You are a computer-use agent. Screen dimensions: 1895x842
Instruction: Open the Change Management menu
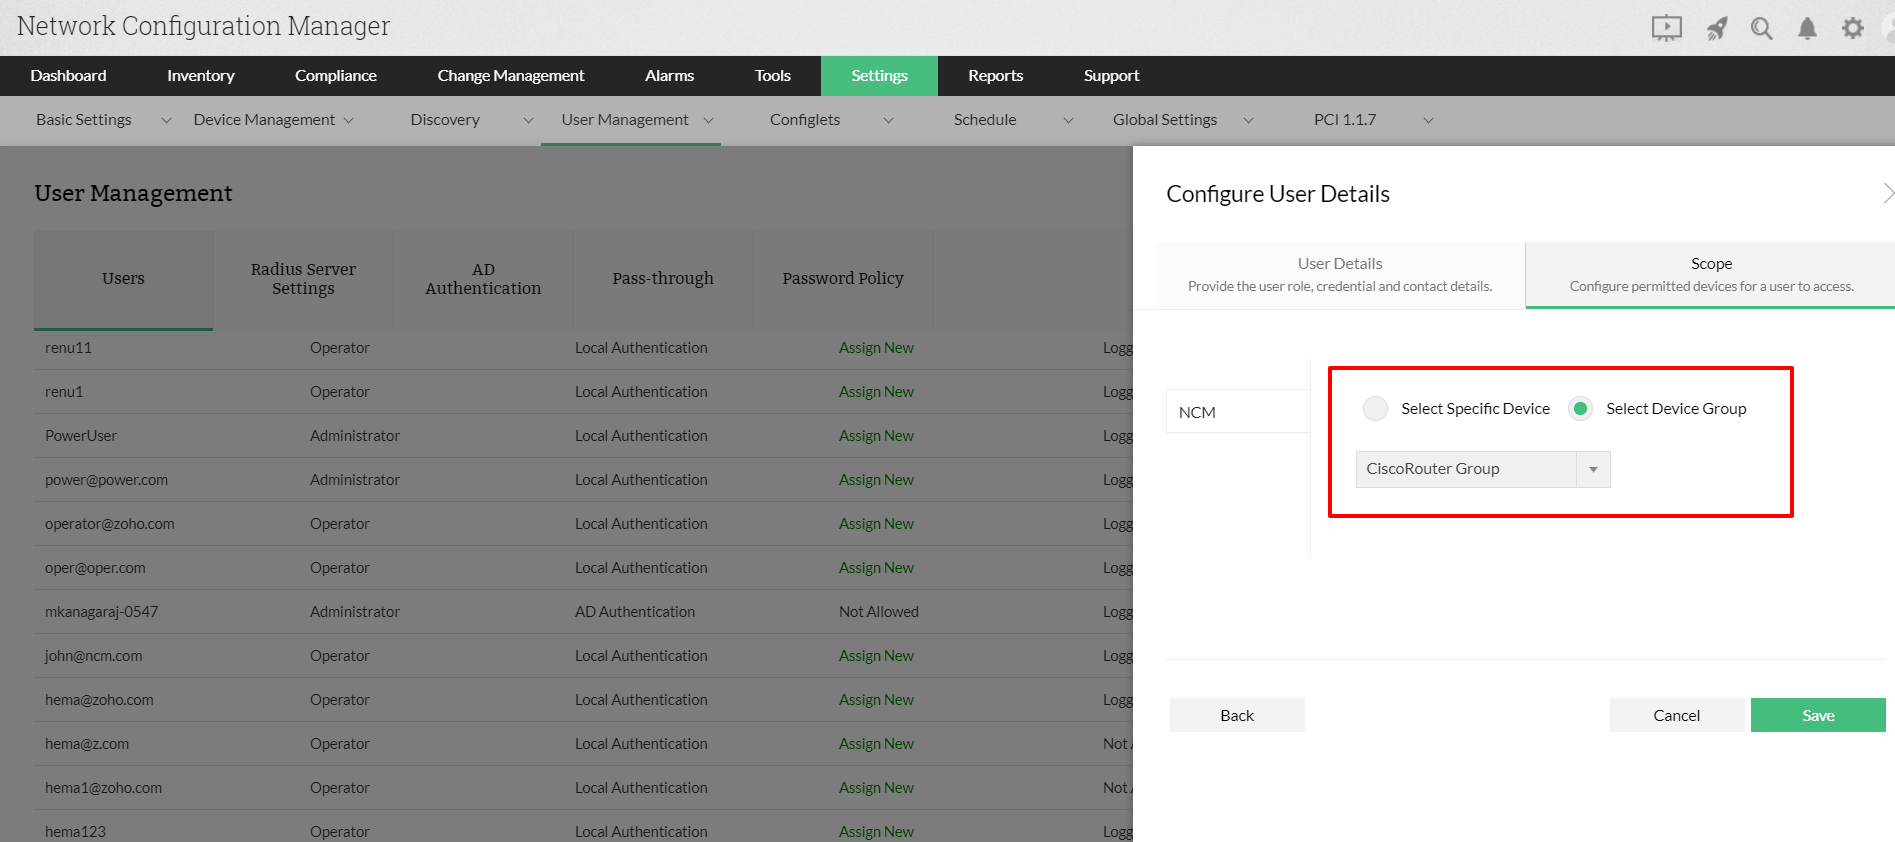tap(511, 76)
